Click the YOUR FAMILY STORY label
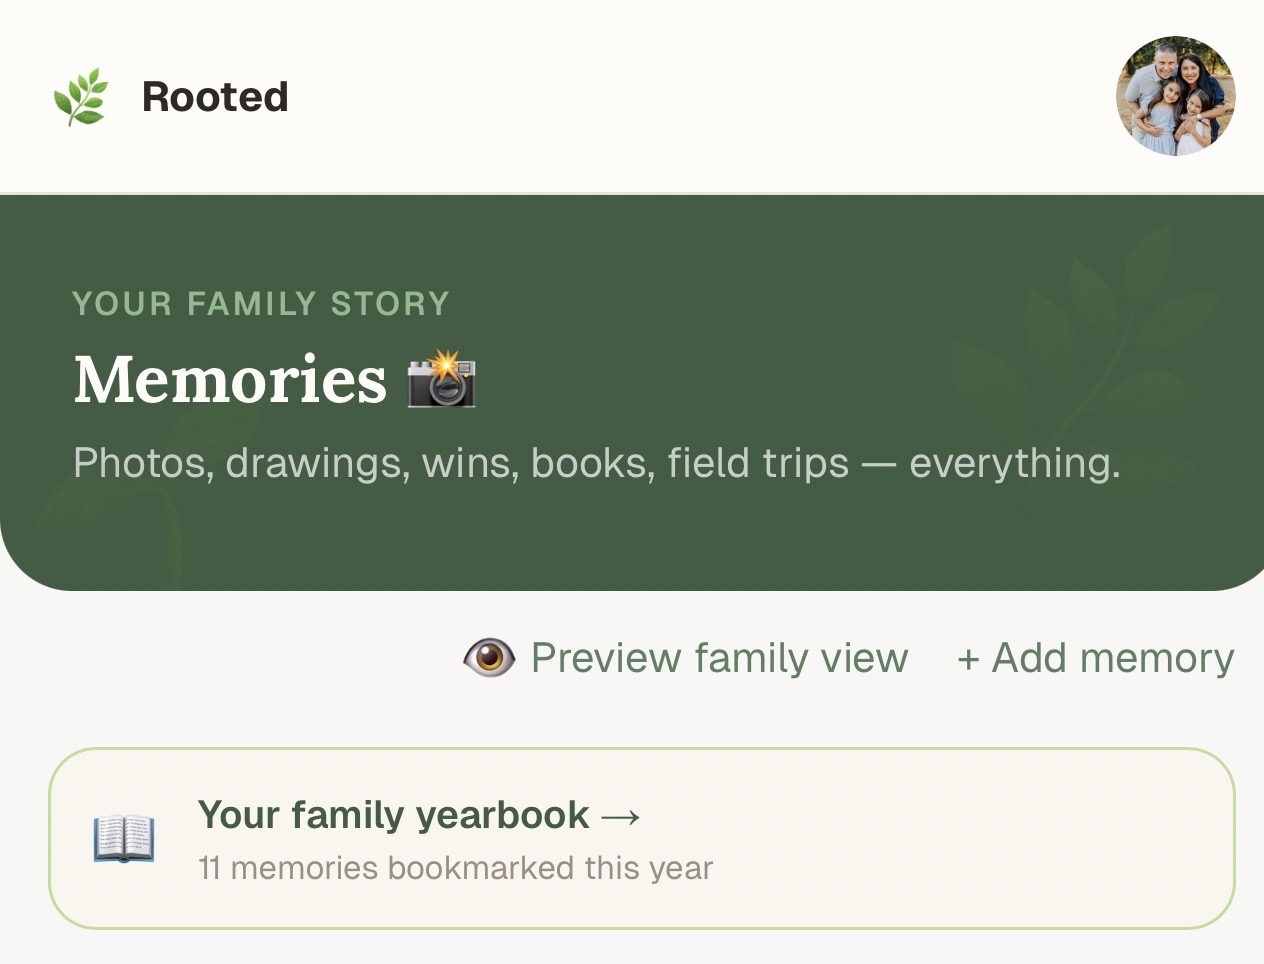This screenshot has height=964, width=1264. pyautogui.click(x=261, y=303)
